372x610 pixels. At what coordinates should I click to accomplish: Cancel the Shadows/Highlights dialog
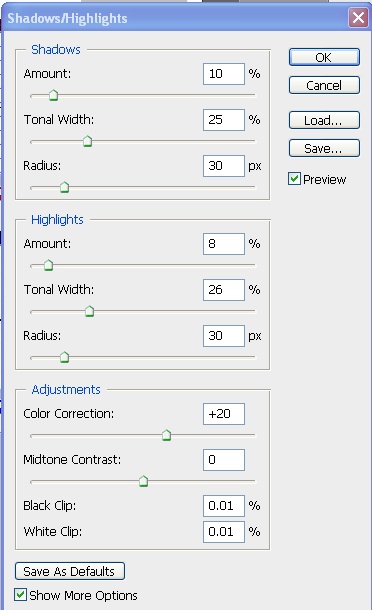[324, 85]
